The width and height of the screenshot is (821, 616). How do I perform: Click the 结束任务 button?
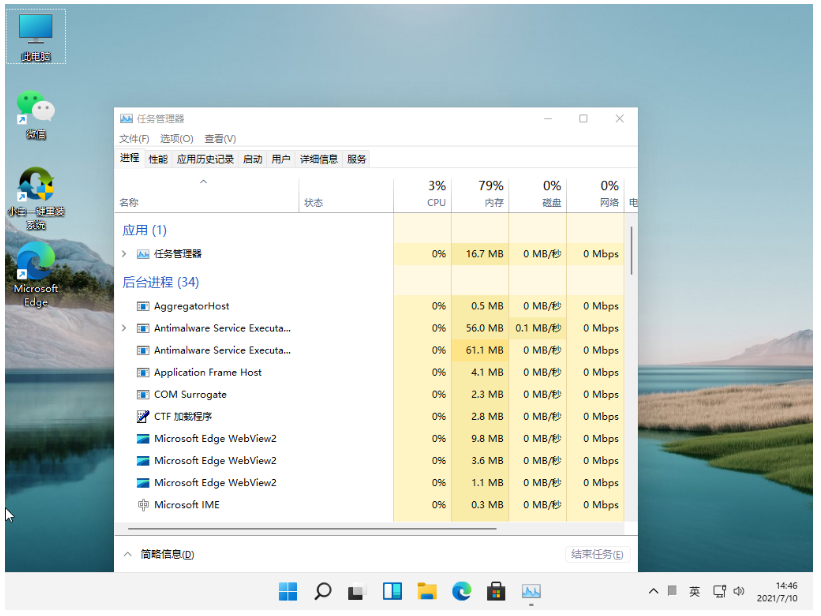[x=597, y=554]
